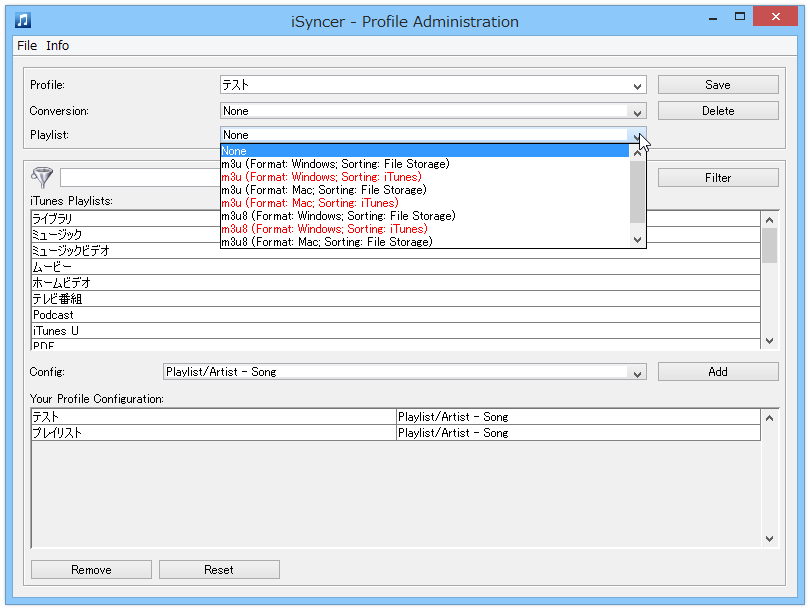Screen dimensions: 810x610
Task: Maximize the iSyncer window
Action: 740,17
